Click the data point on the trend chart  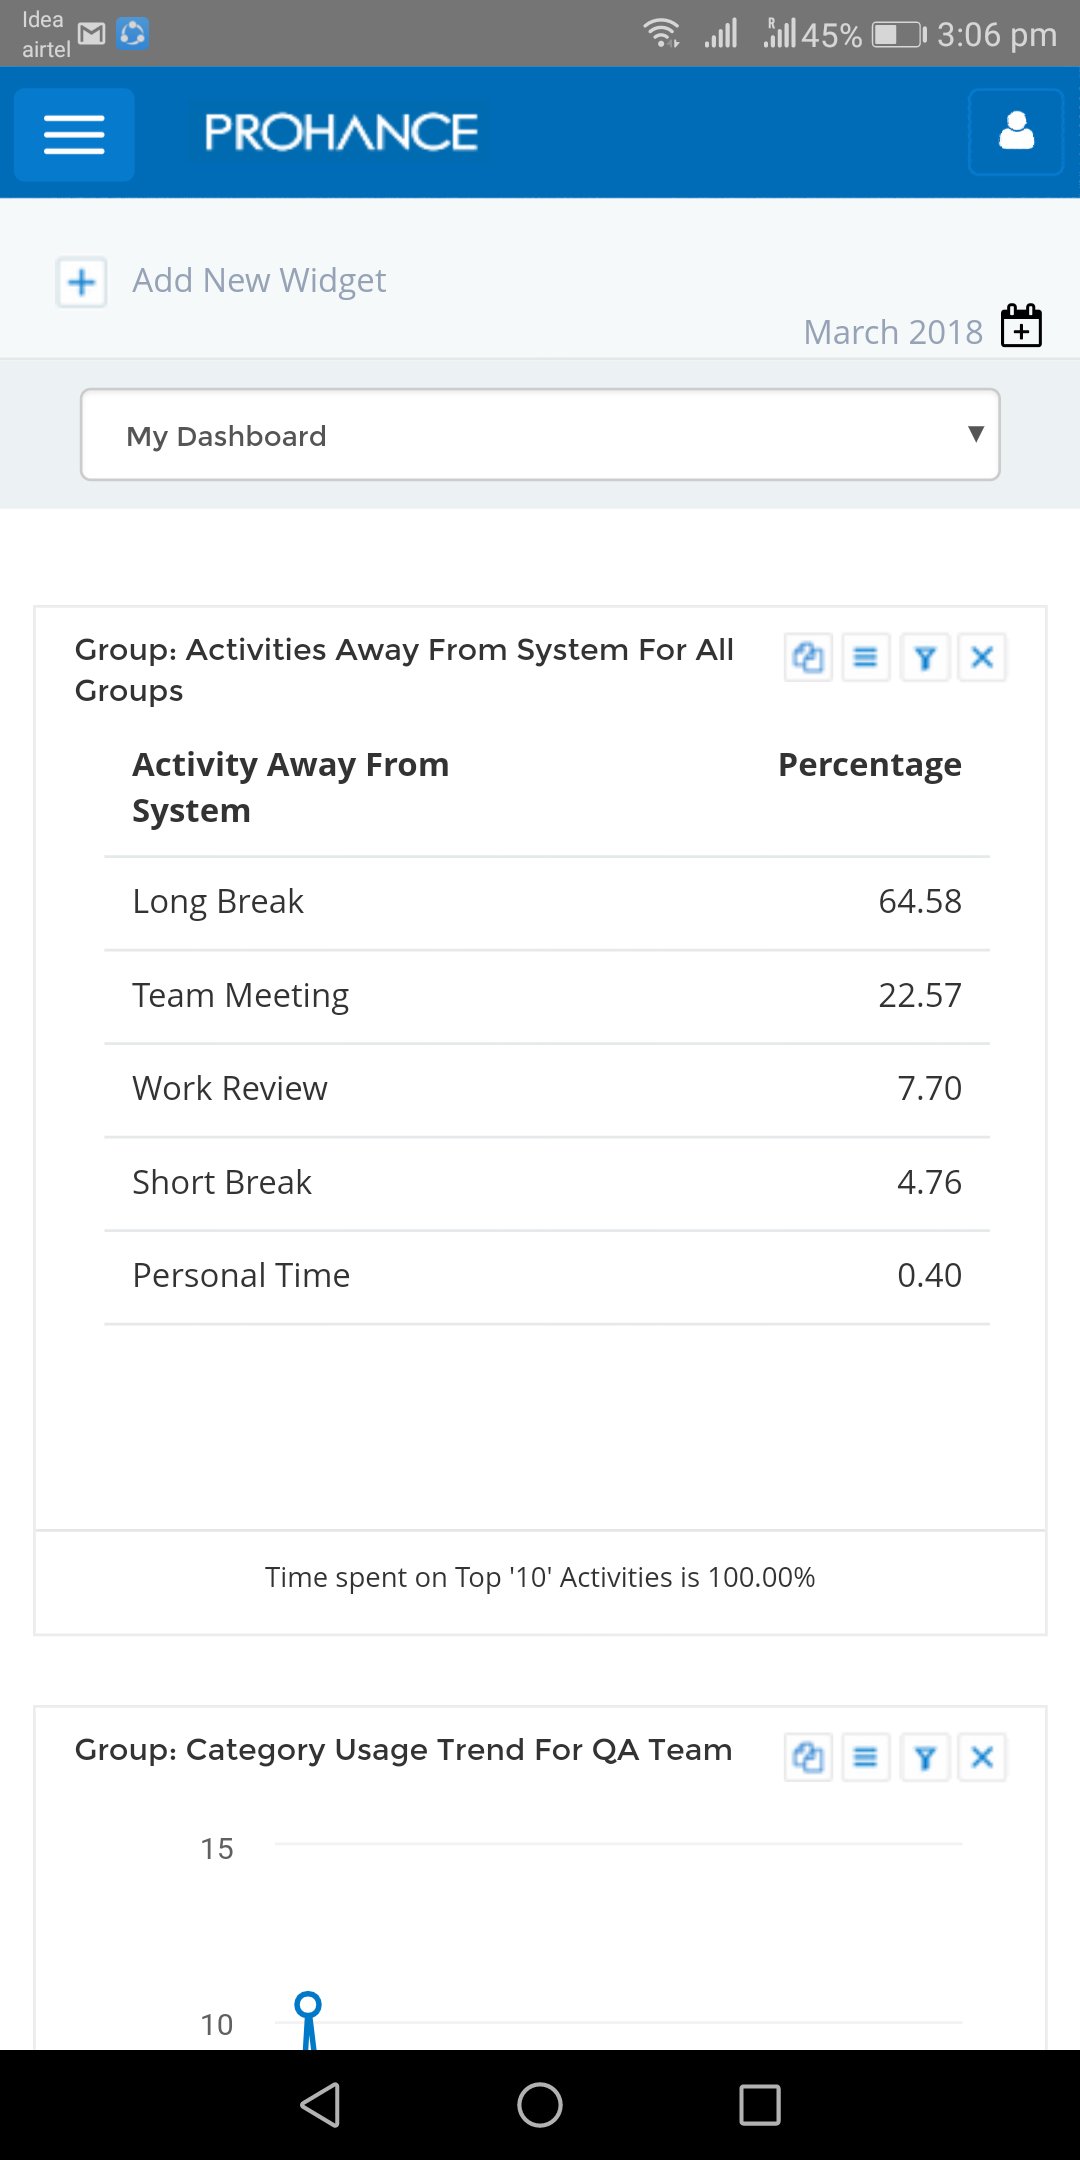[308, 2005]
